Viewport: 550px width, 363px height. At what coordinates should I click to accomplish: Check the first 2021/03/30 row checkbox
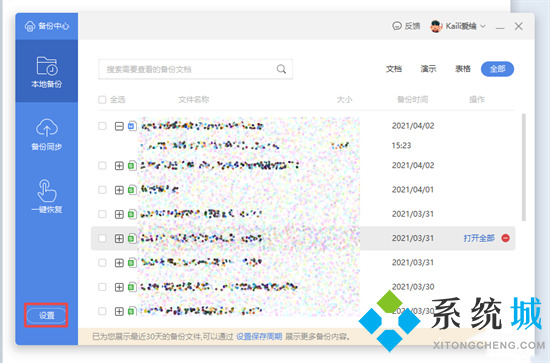pyautogui.click(x=102, y=287)
